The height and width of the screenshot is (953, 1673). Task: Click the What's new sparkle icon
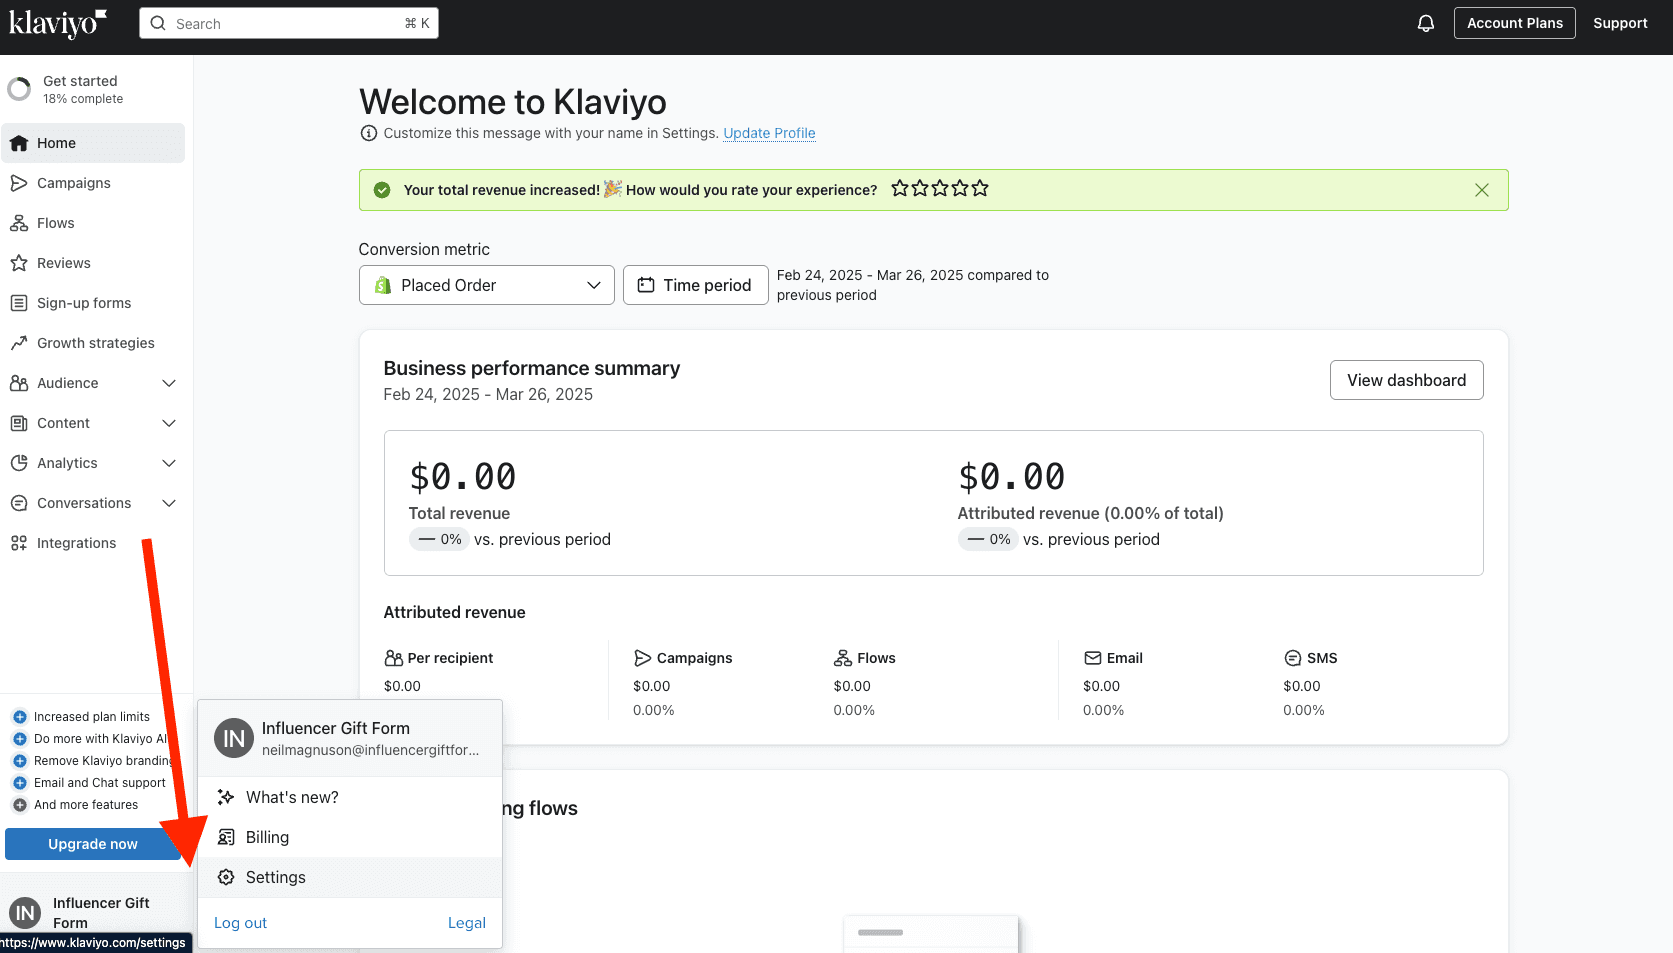[x=226, y=797]
